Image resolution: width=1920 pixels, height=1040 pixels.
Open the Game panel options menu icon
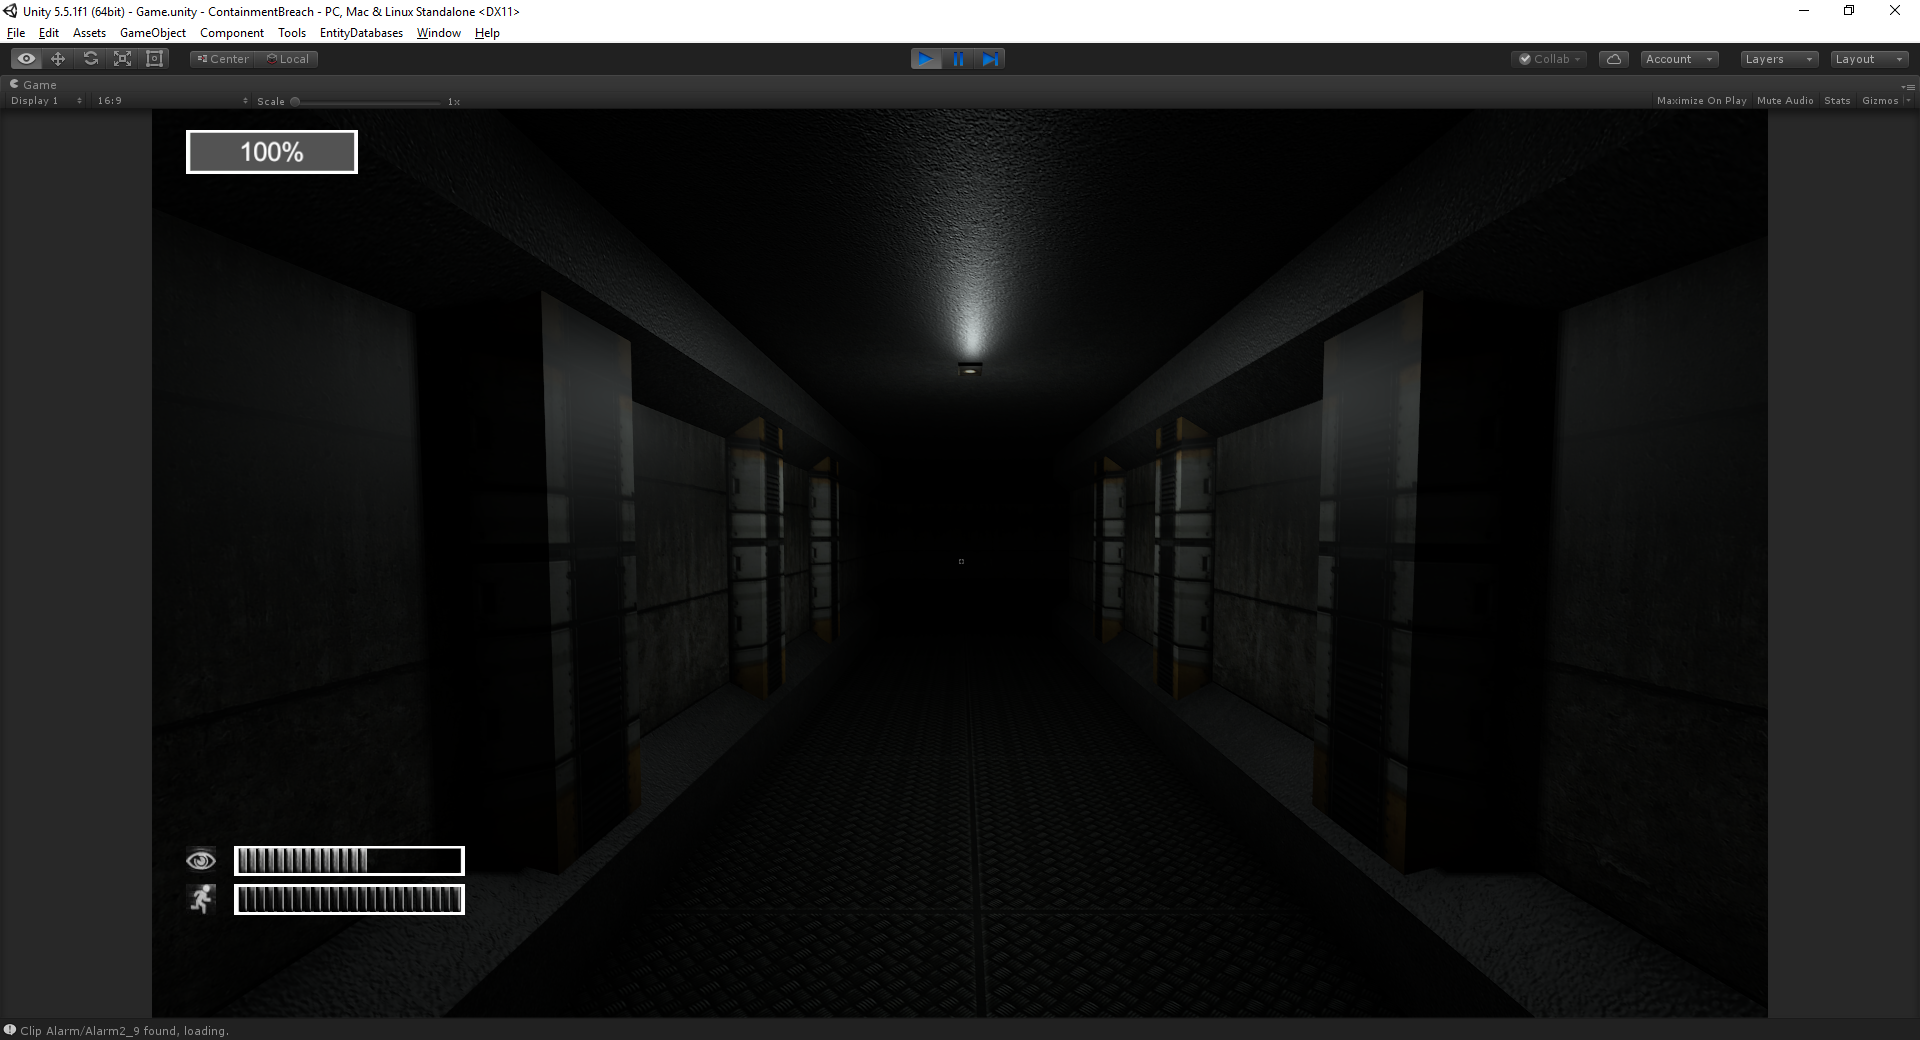pos(1908,86)
